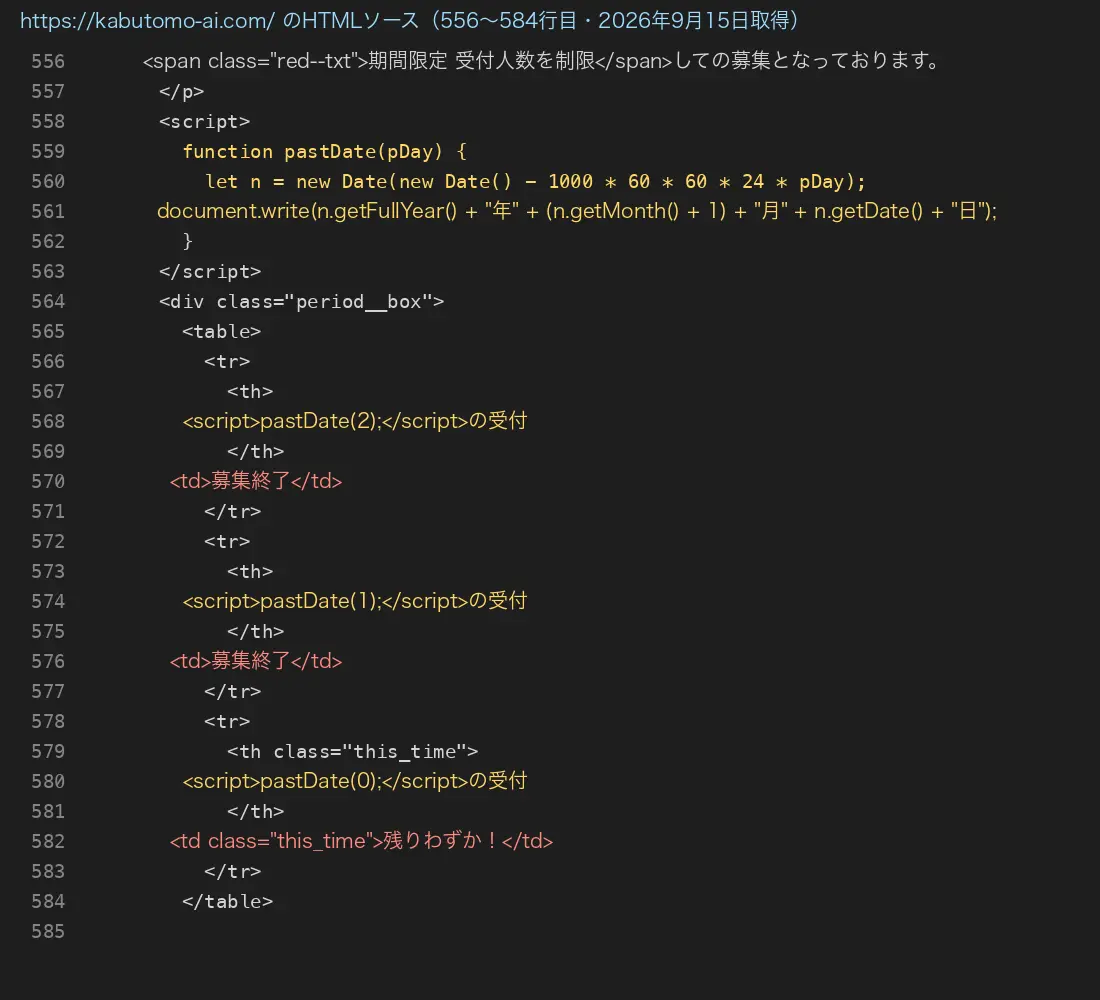1100x1000 pixels.
Task: Click the <th> tag on line 567
Action: (250, 392)
